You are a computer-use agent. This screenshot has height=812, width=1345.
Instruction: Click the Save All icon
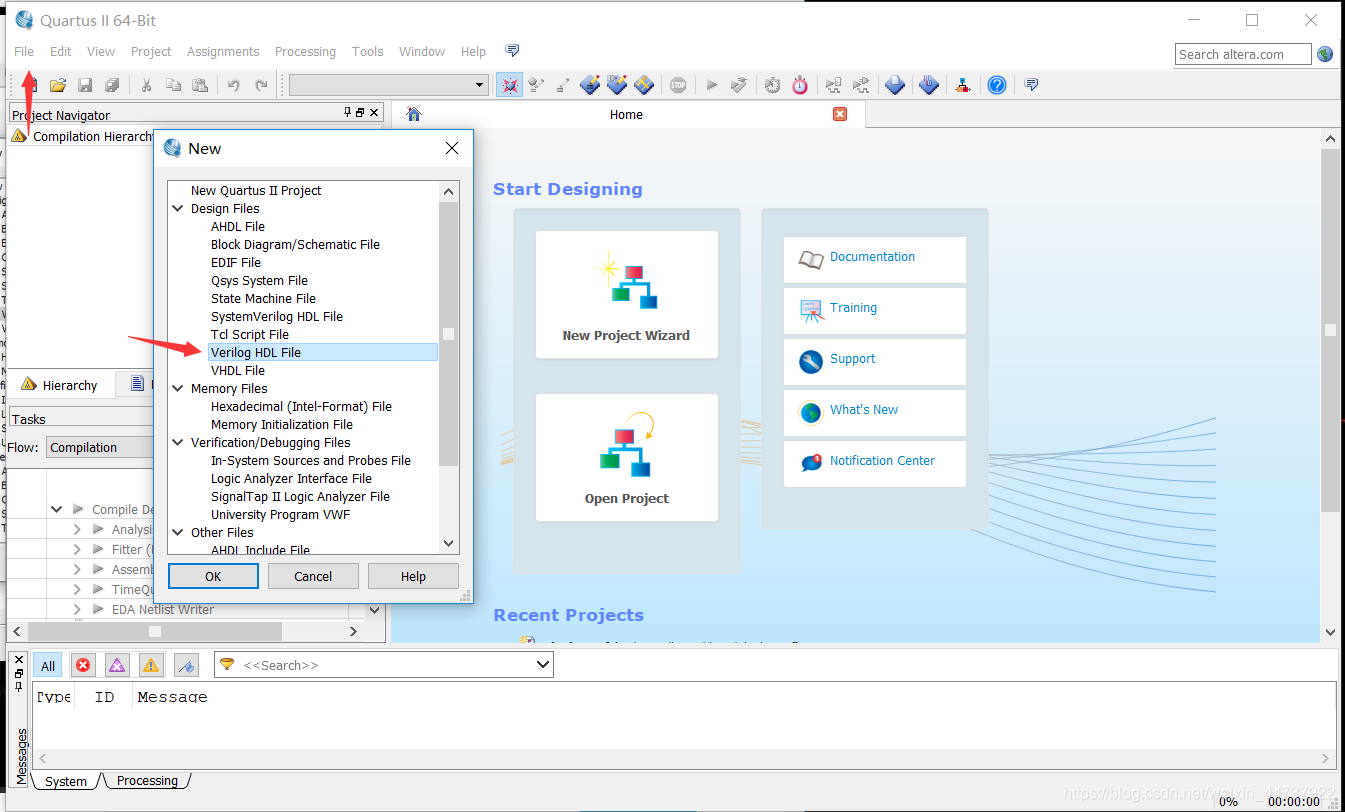[x=112, y=86]
